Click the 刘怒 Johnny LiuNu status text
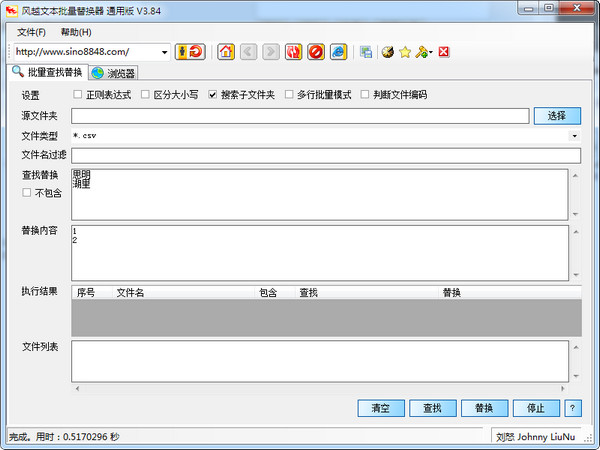 pos(535,437)
